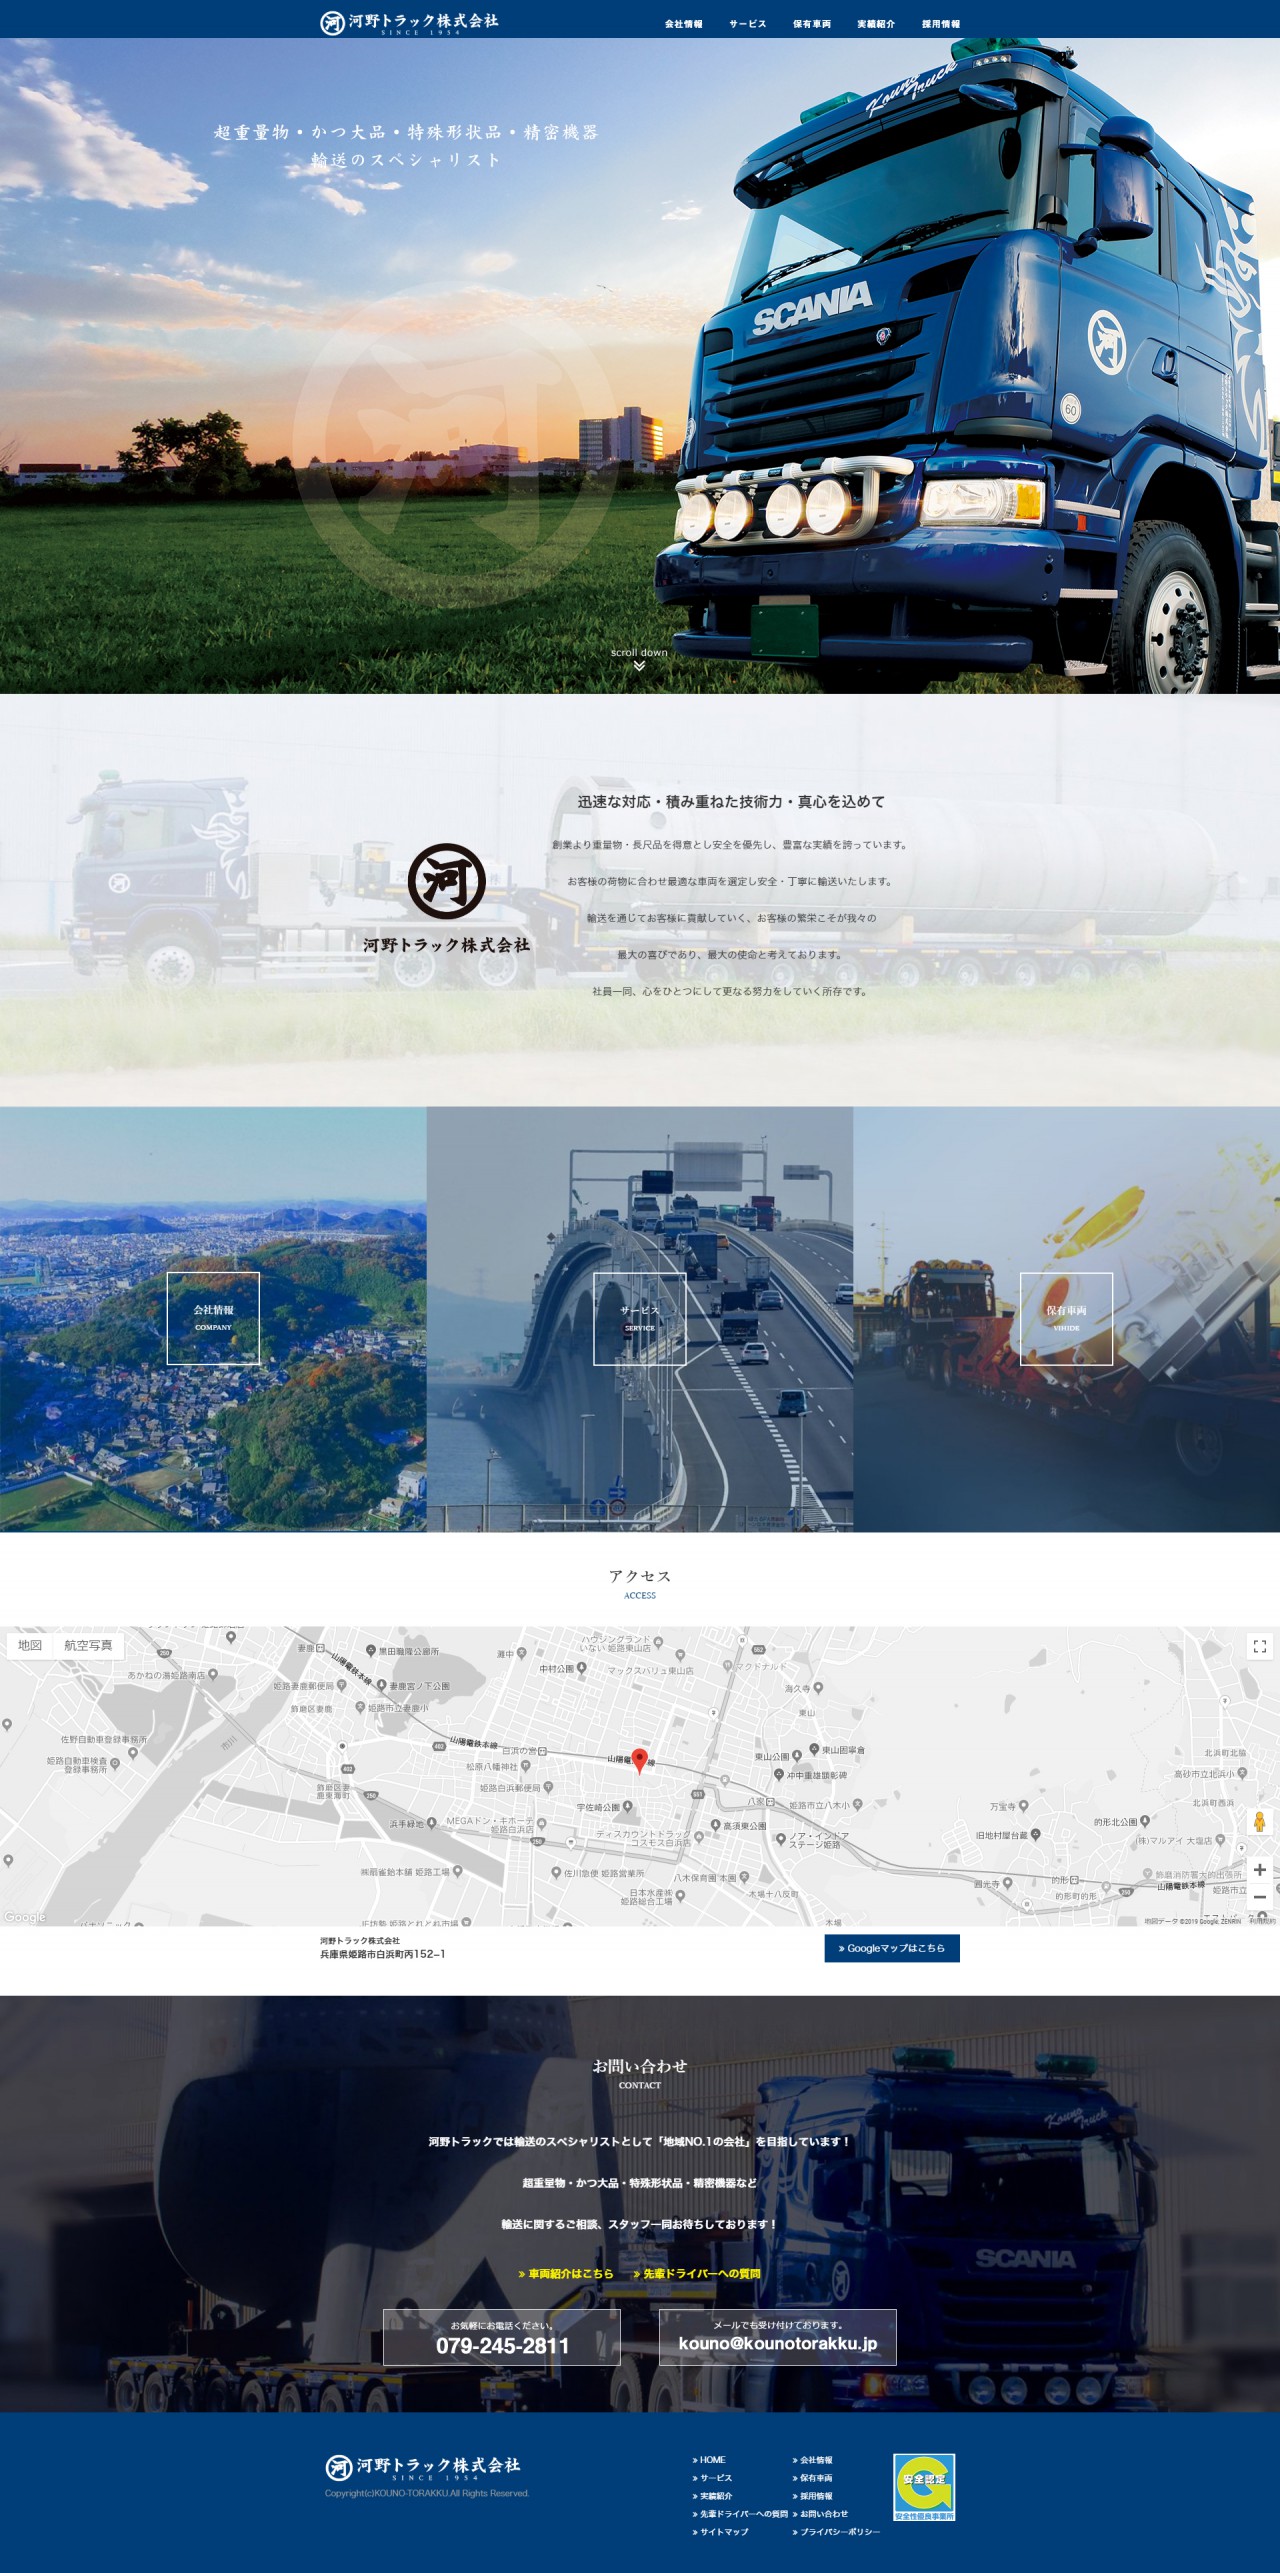The height and width of the screenshot is (2573, 1280).
Task: Open the お問い合わせ link in the footer
Action: pos(820,2513)
